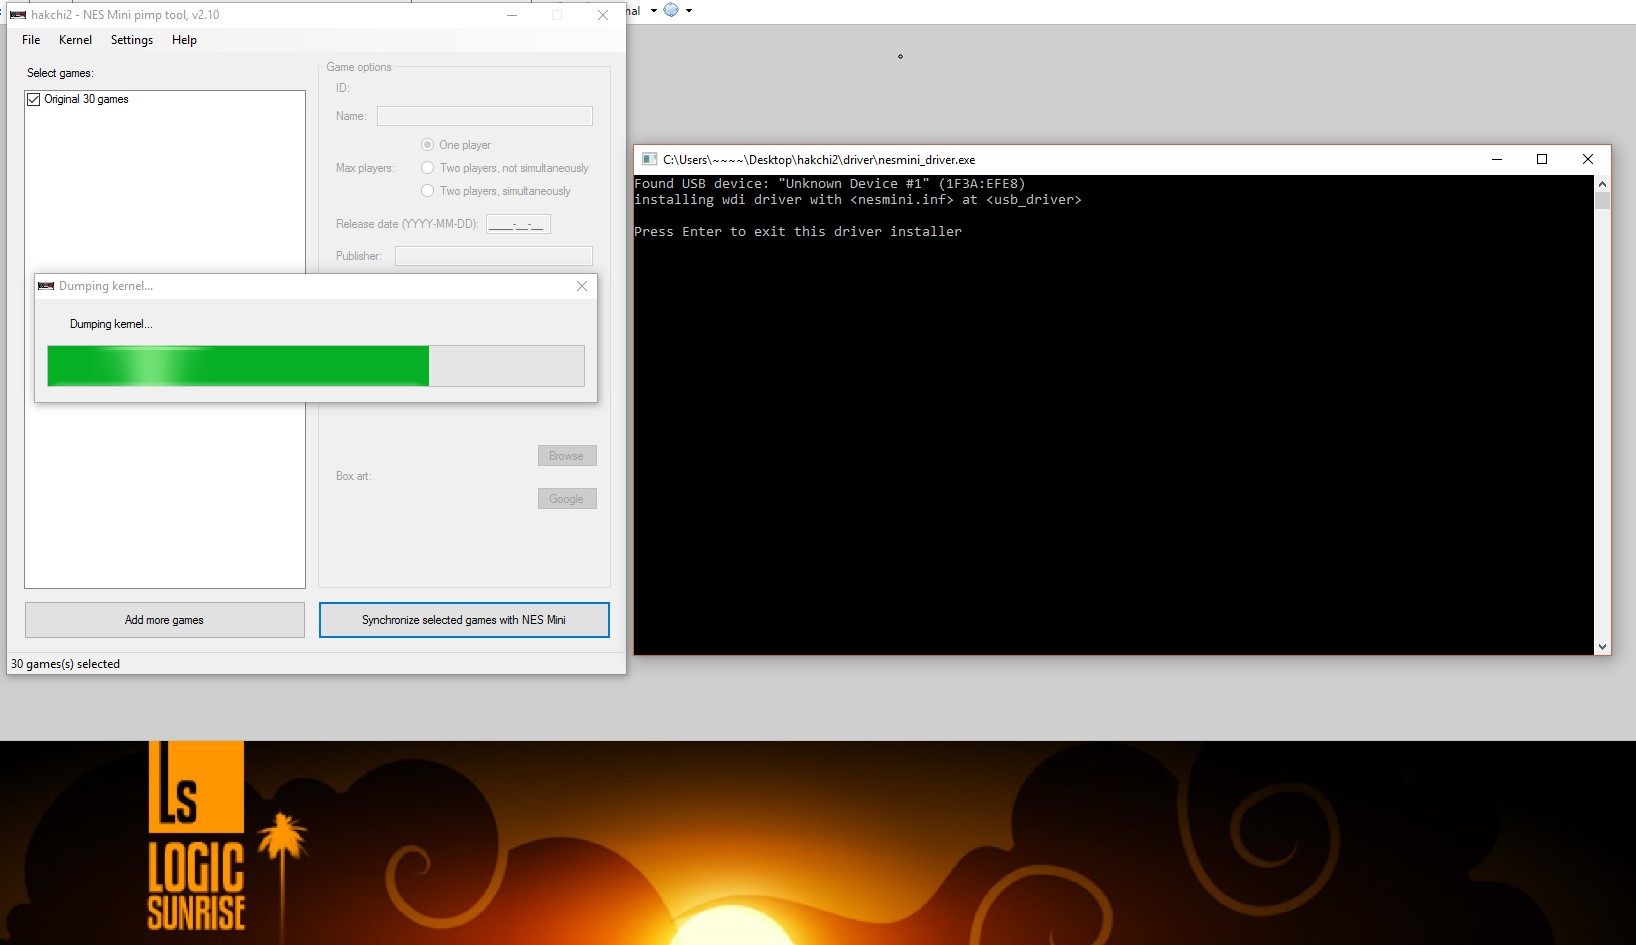Viewport: 1636px width, 945px height.
Task: Close the Dumping kernel dialog
Action: (x=582, y=286)
